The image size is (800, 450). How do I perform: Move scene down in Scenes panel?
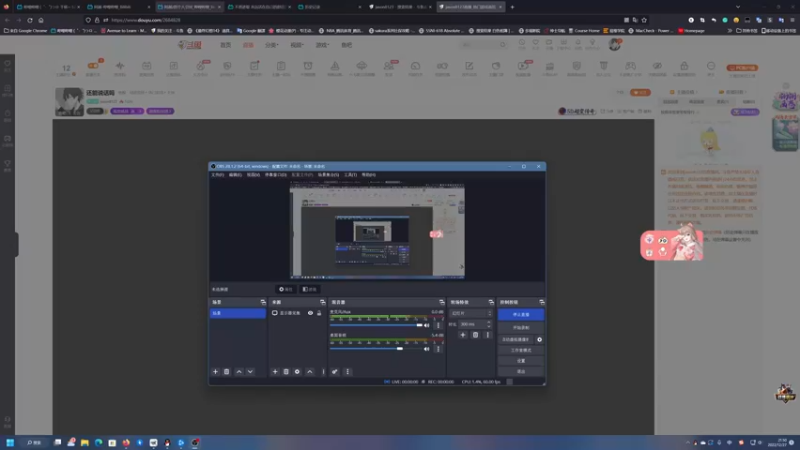coord(250,371)
